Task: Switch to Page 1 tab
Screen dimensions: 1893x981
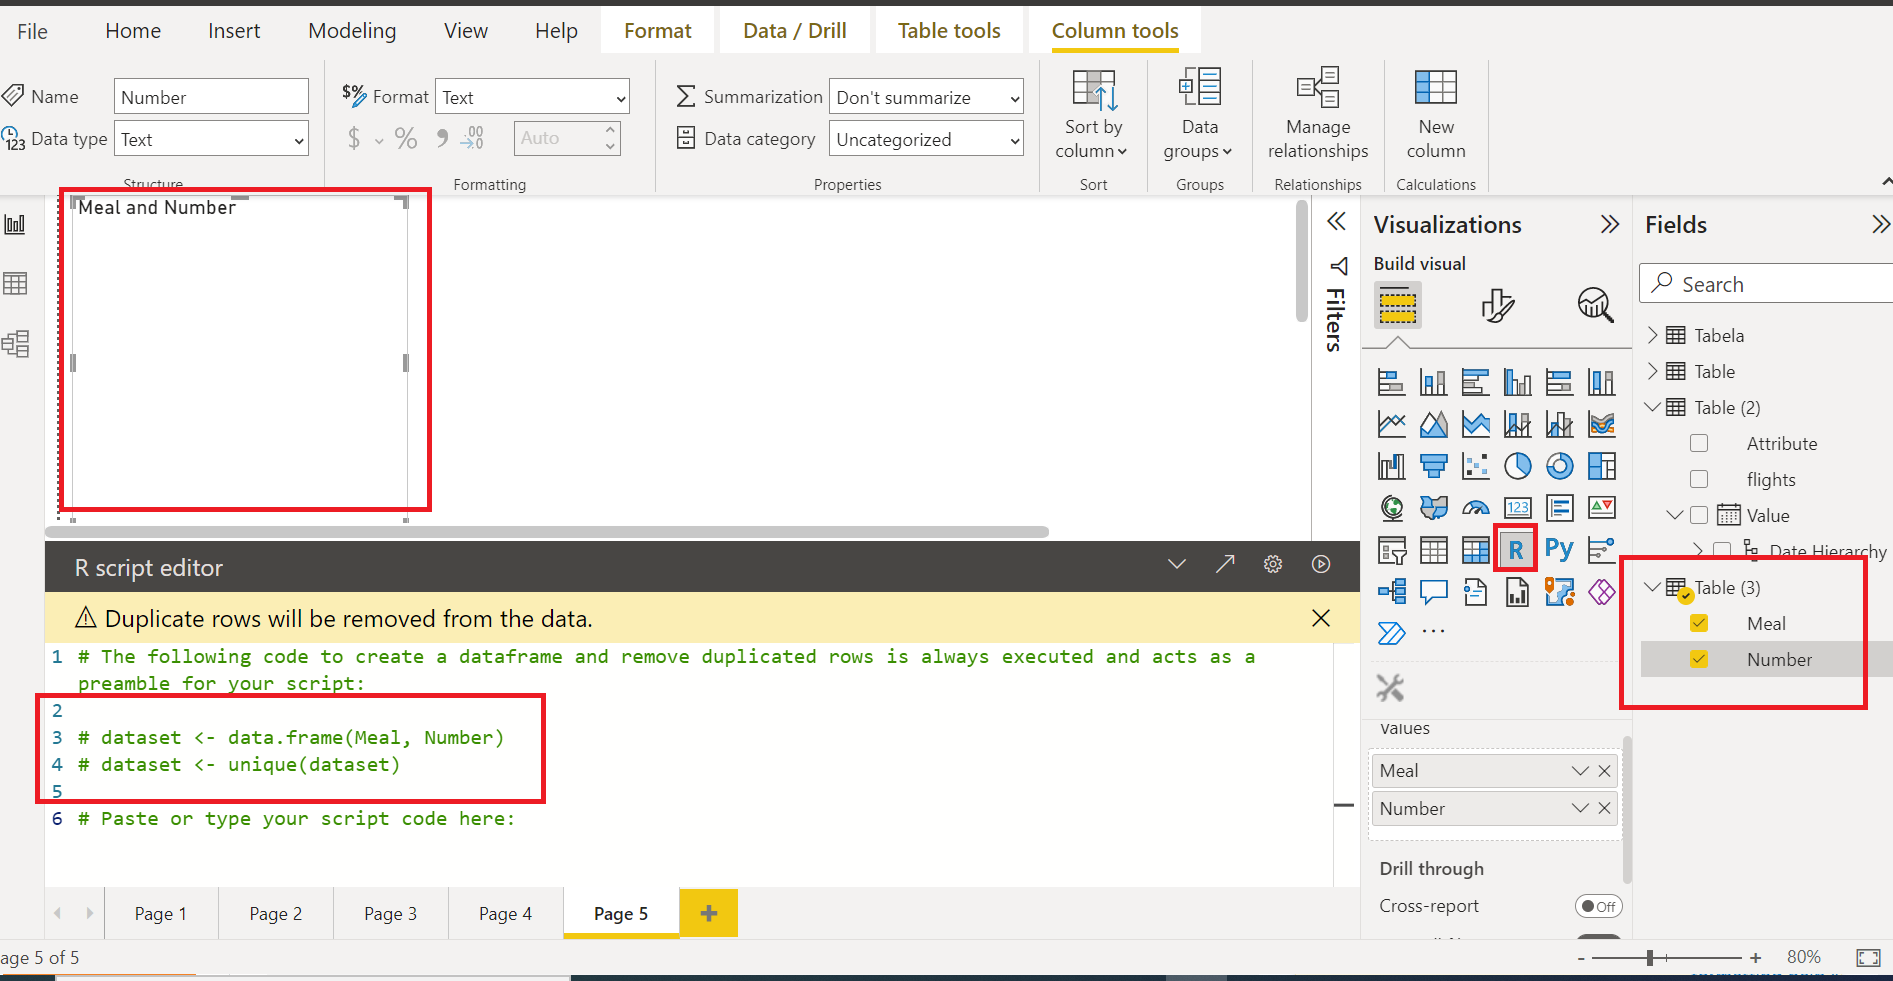Action: pyautogui.click(x=161, y=913)
